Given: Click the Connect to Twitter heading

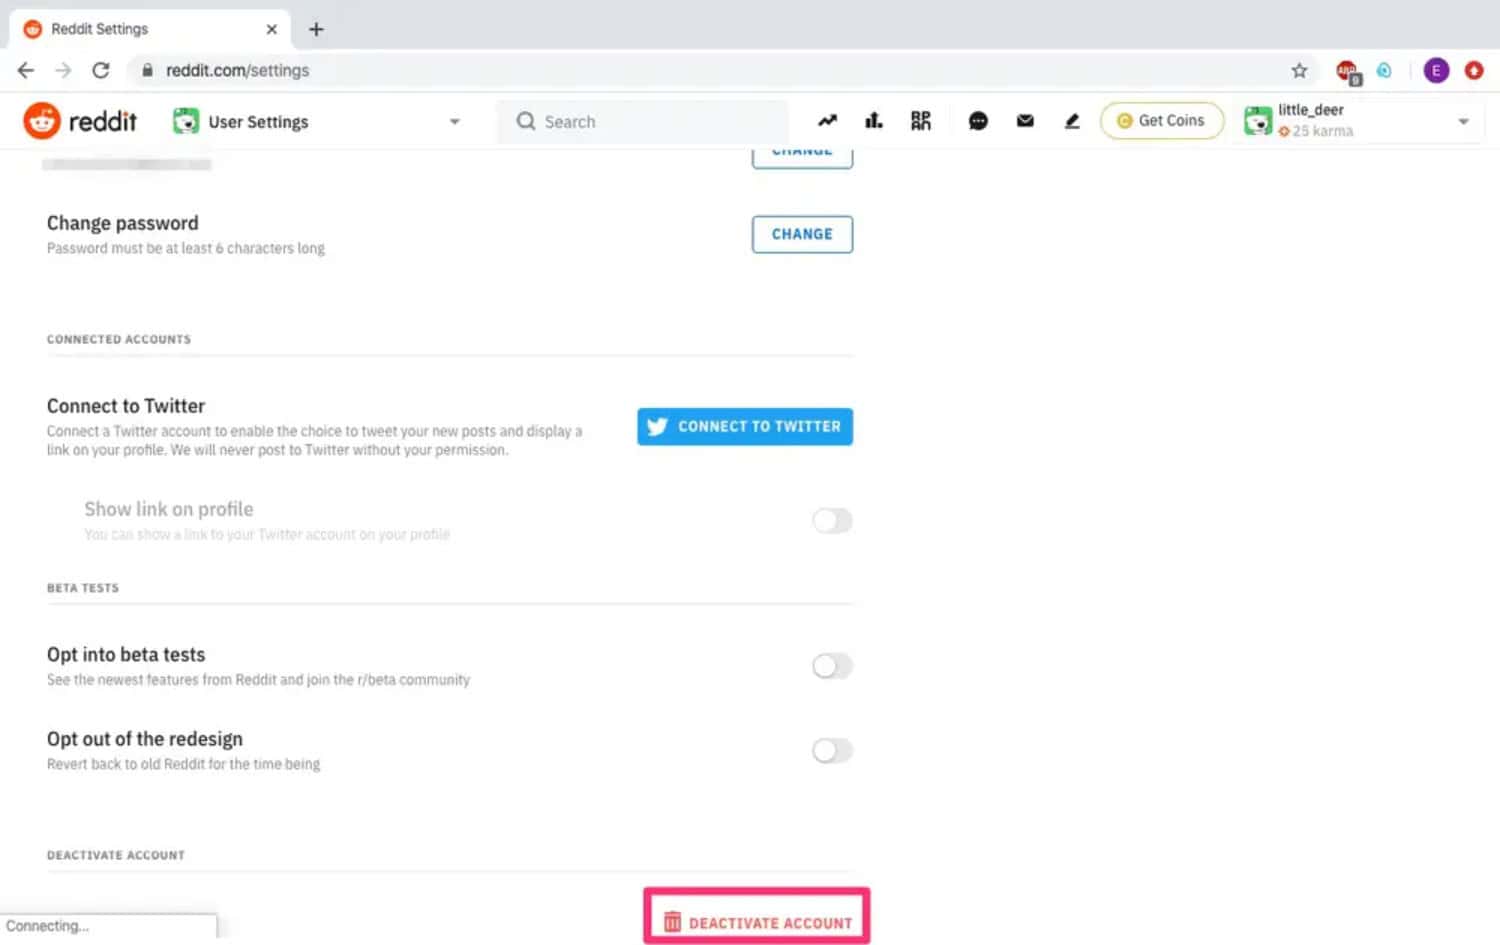Looking at the screenshot, I should click(126, 406).
